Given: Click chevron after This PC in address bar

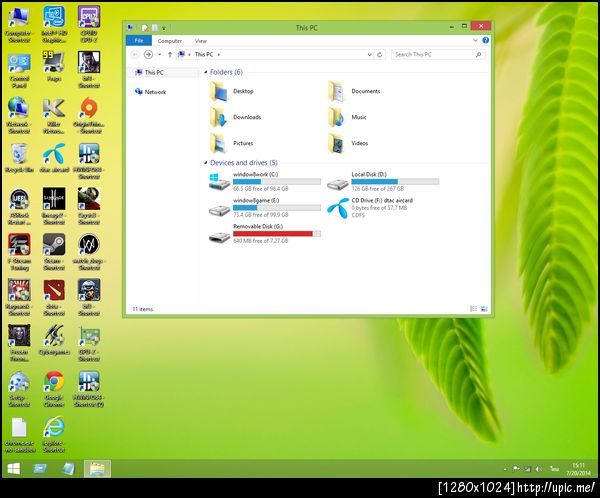Looking at the screenshot, I should point(218,55).
